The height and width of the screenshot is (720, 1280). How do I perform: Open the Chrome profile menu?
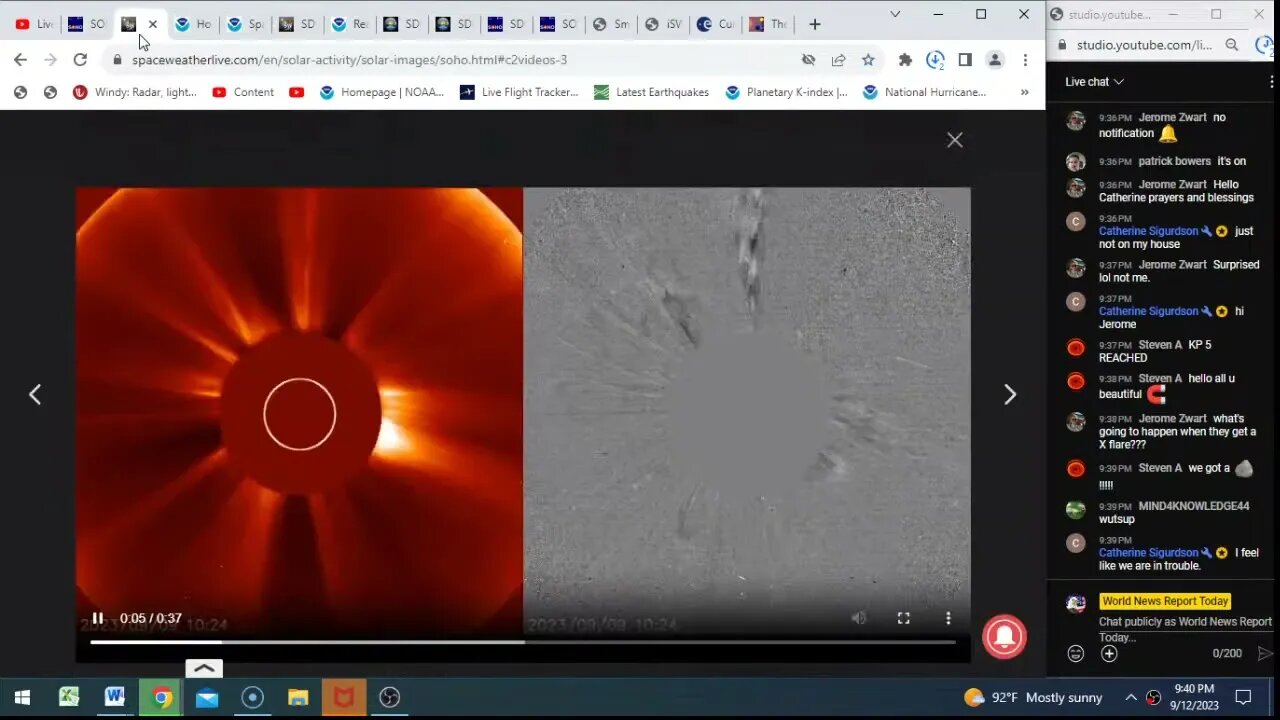[995, 60]
